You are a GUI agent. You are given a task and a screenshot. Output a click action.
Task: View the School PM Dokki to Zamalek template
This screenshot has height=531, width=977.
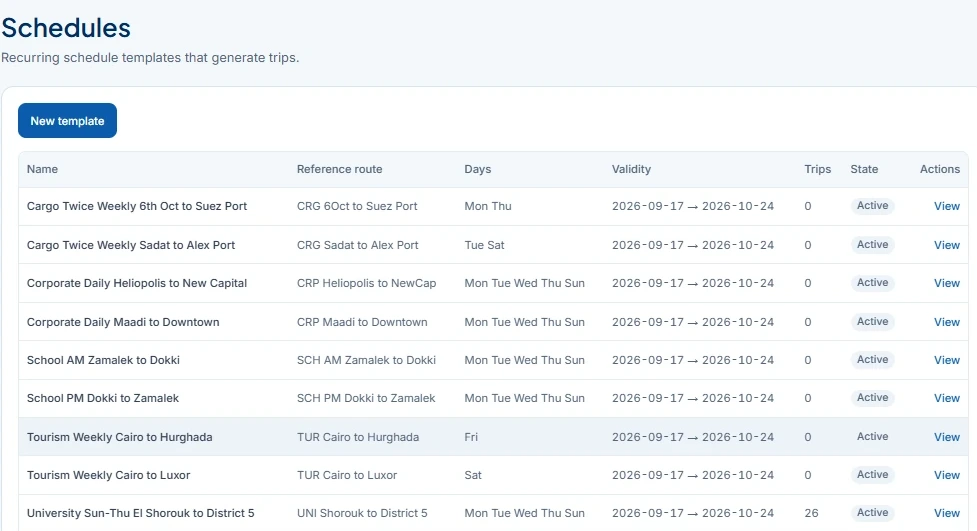pos(946,398)
